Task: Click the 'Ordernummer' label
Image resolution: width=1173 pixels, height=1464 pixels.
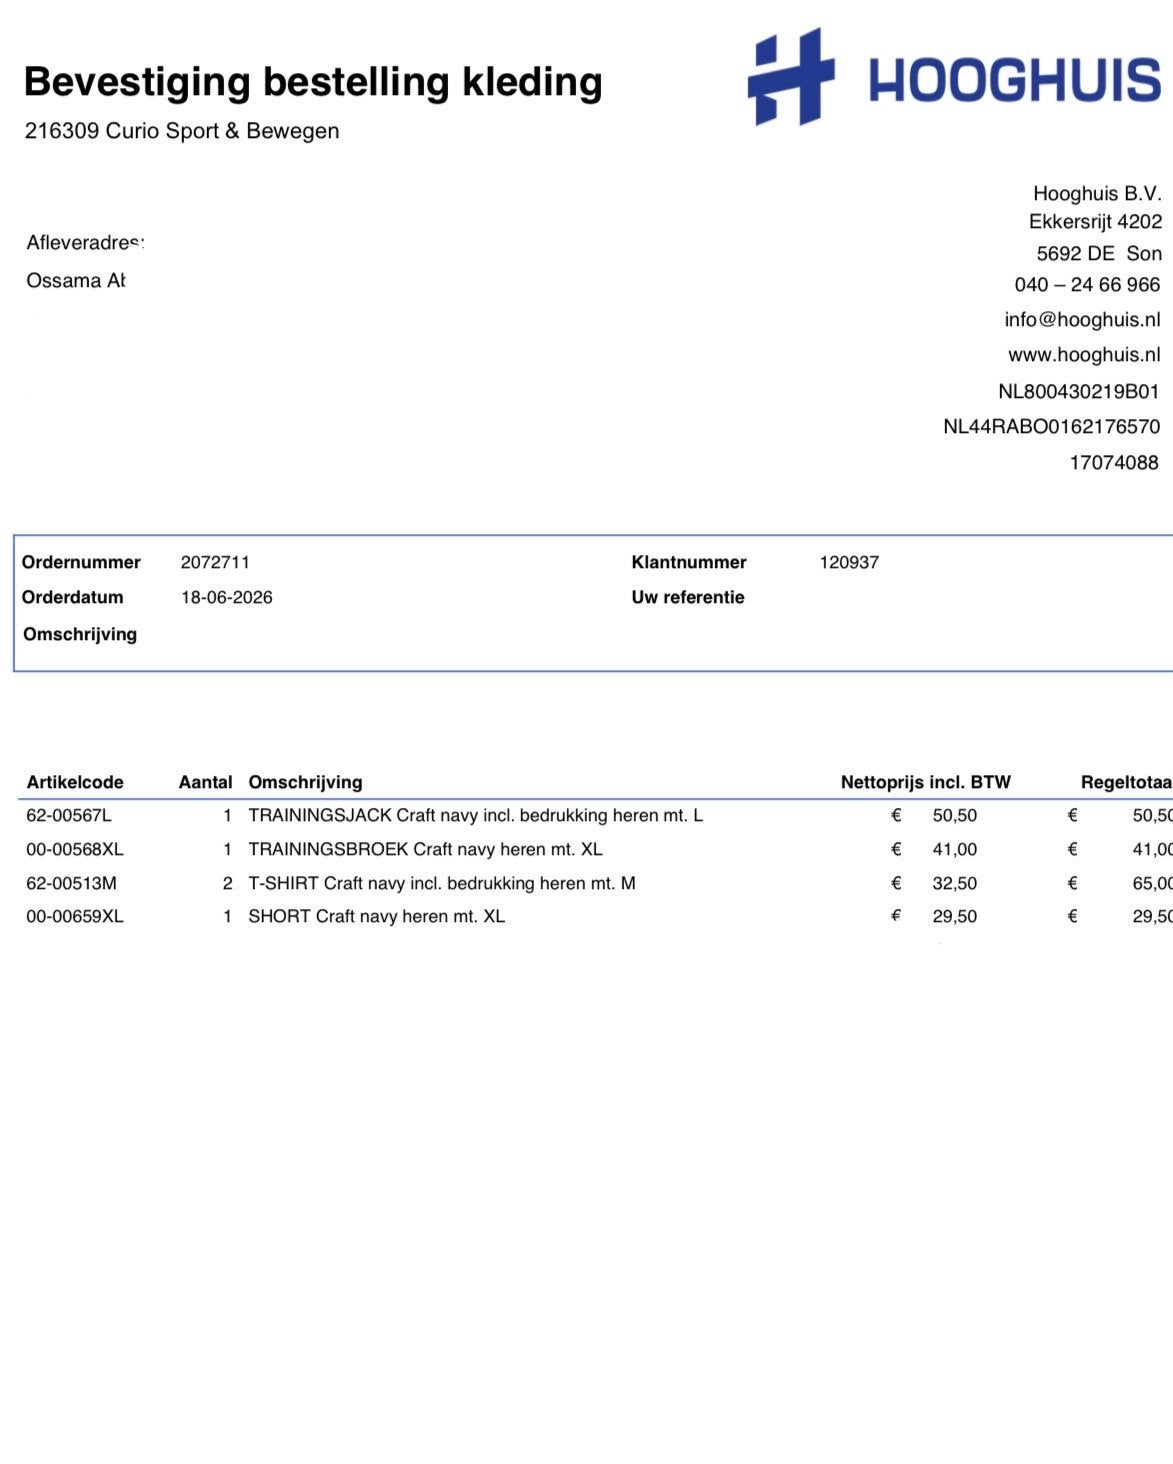Action: pos(81,562)
